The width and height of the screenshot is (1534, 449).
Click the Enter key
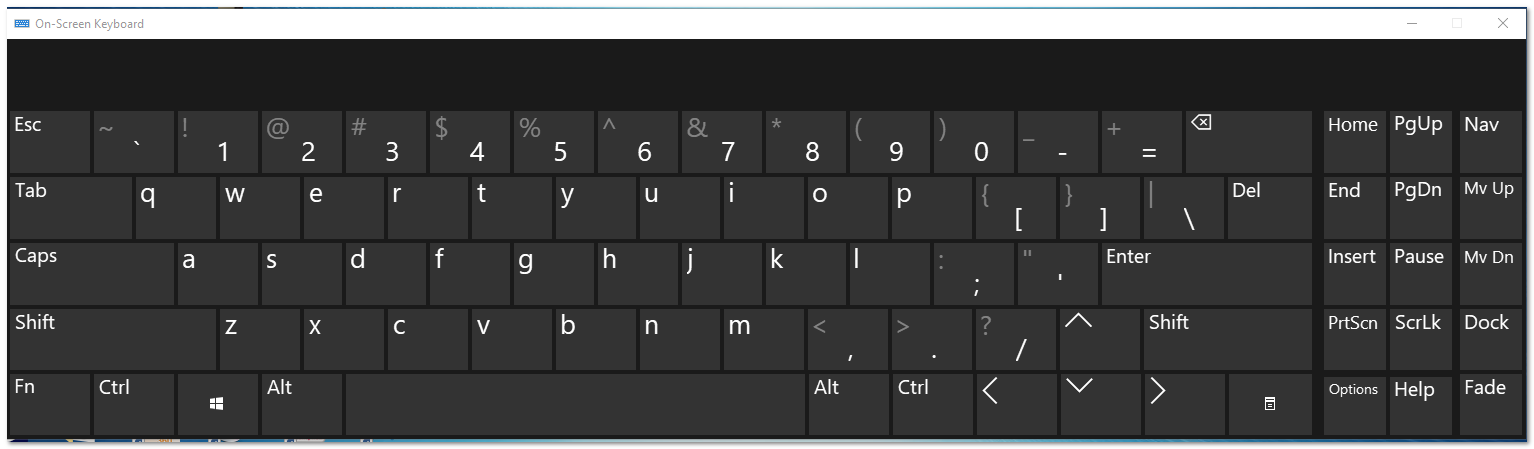tap(1206, 273)
